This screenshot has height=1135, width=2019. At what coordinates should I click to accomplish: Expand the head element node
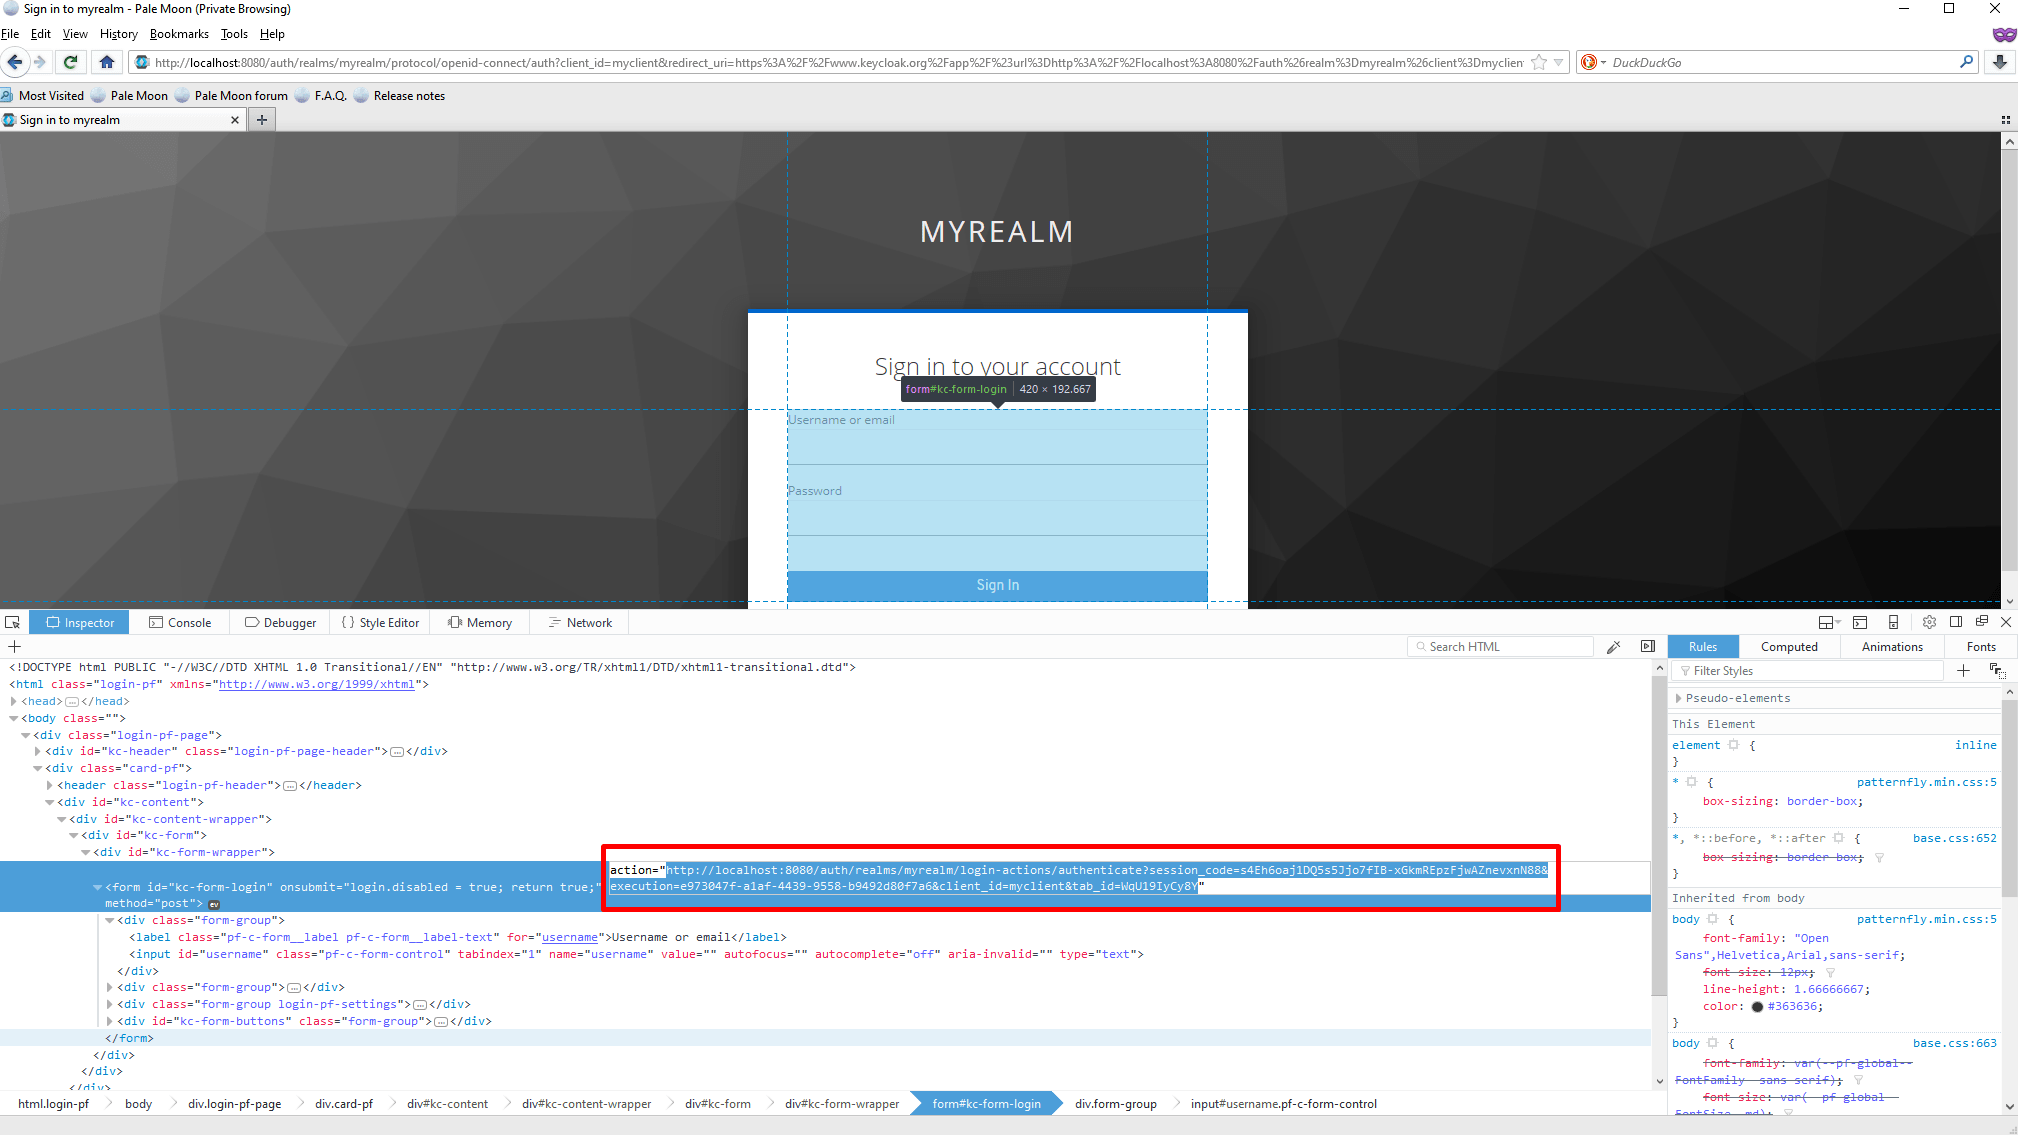12,700
